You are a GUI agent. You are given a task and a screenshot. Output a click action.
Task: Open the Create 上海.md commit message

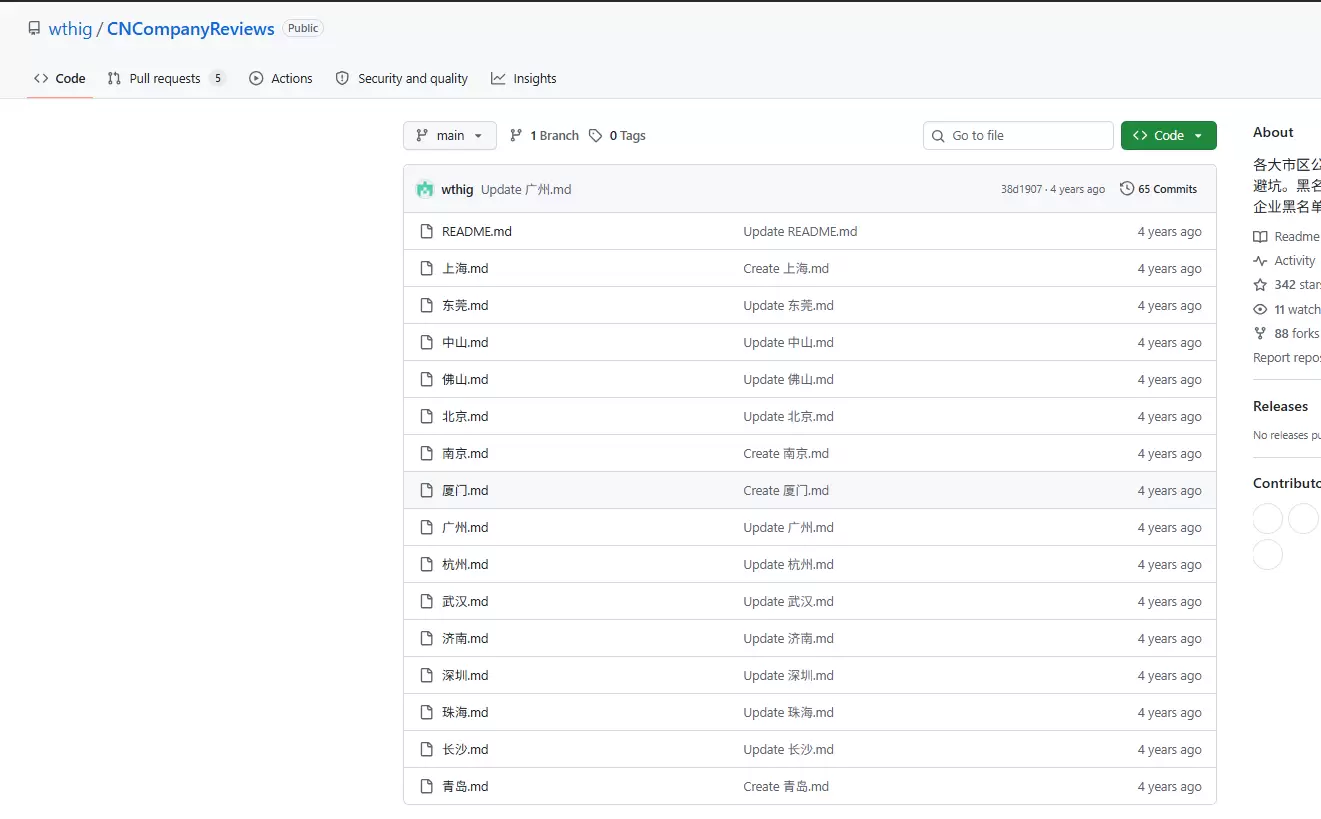786,269
